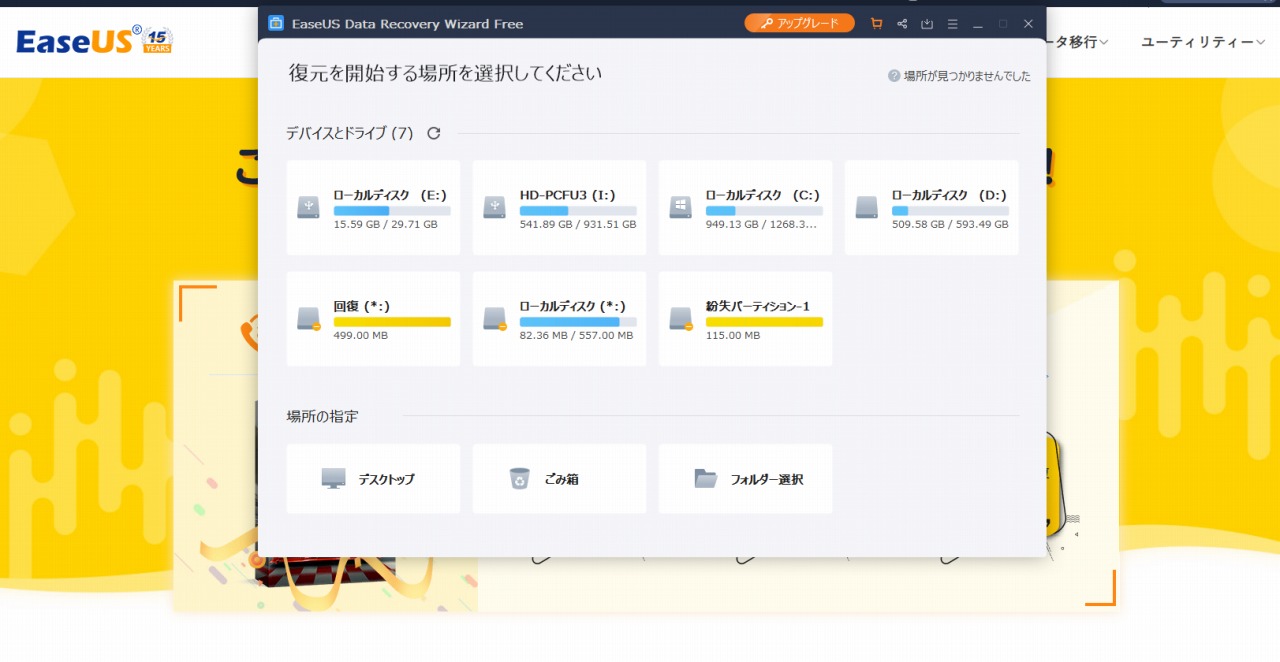Click the drive icon for 回復 (*:)
This screenshot has height=662, width=1280.
(x=308, y=319)
